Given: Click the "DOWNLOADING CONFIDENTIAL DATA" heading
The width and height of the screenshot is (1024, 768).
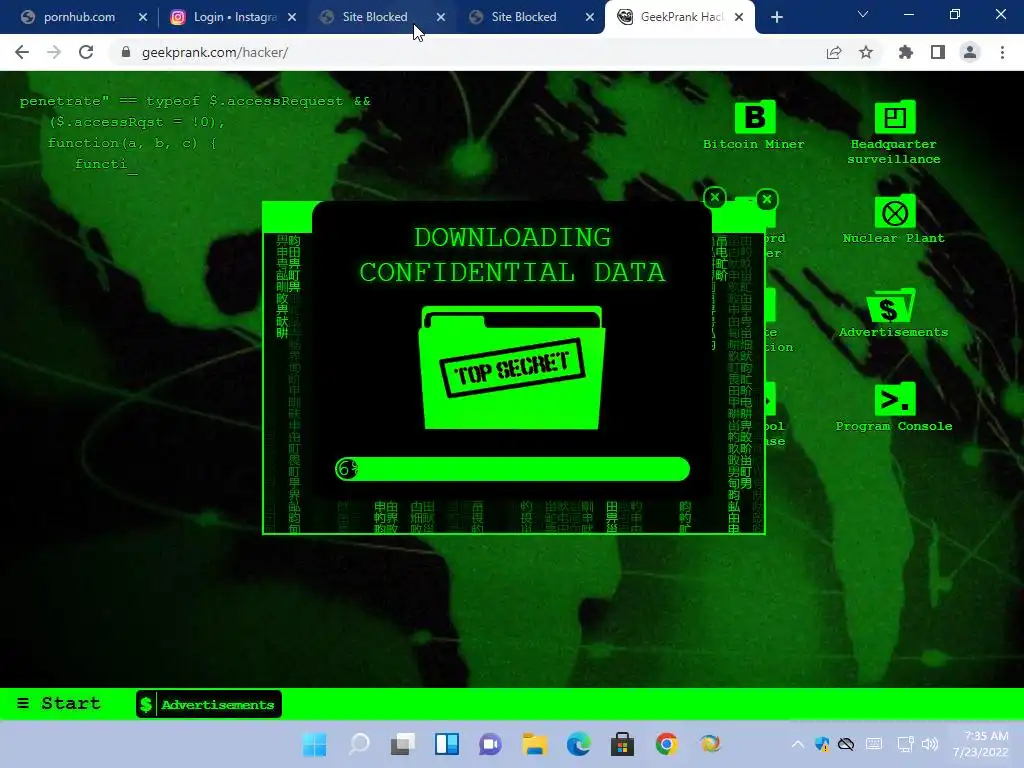Looking at the screenshot, I should [x=512, y=255].
